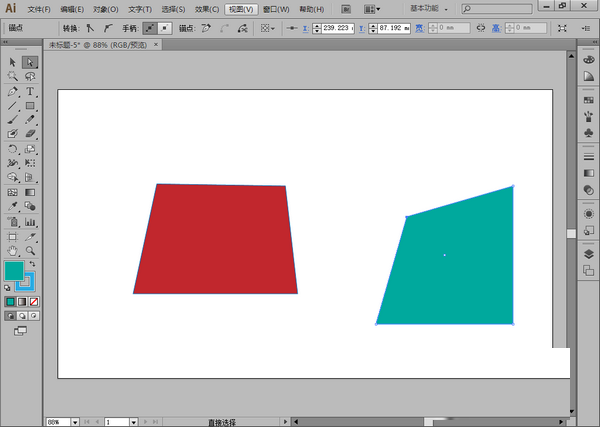Open the 视图(V) menu
The width and height of the screenshot is (600, 427).
(240, 9)
